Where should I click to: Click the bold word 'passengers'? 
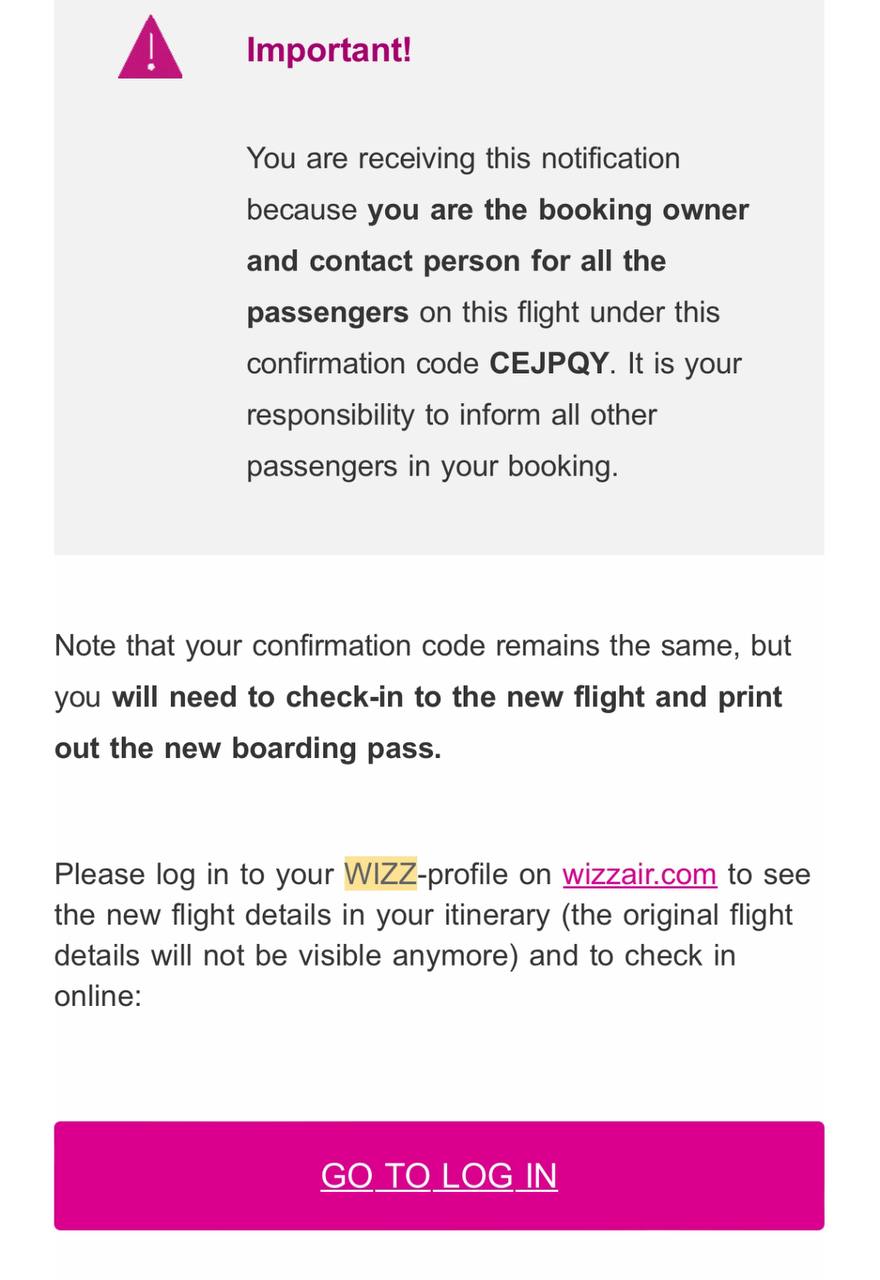click(x=327, y=313)
